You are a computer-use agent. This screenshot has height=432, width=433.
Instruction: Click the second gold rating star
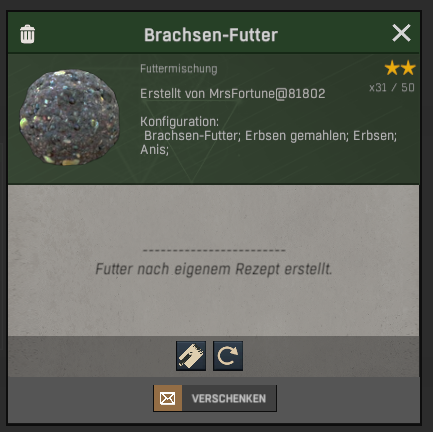408,68
